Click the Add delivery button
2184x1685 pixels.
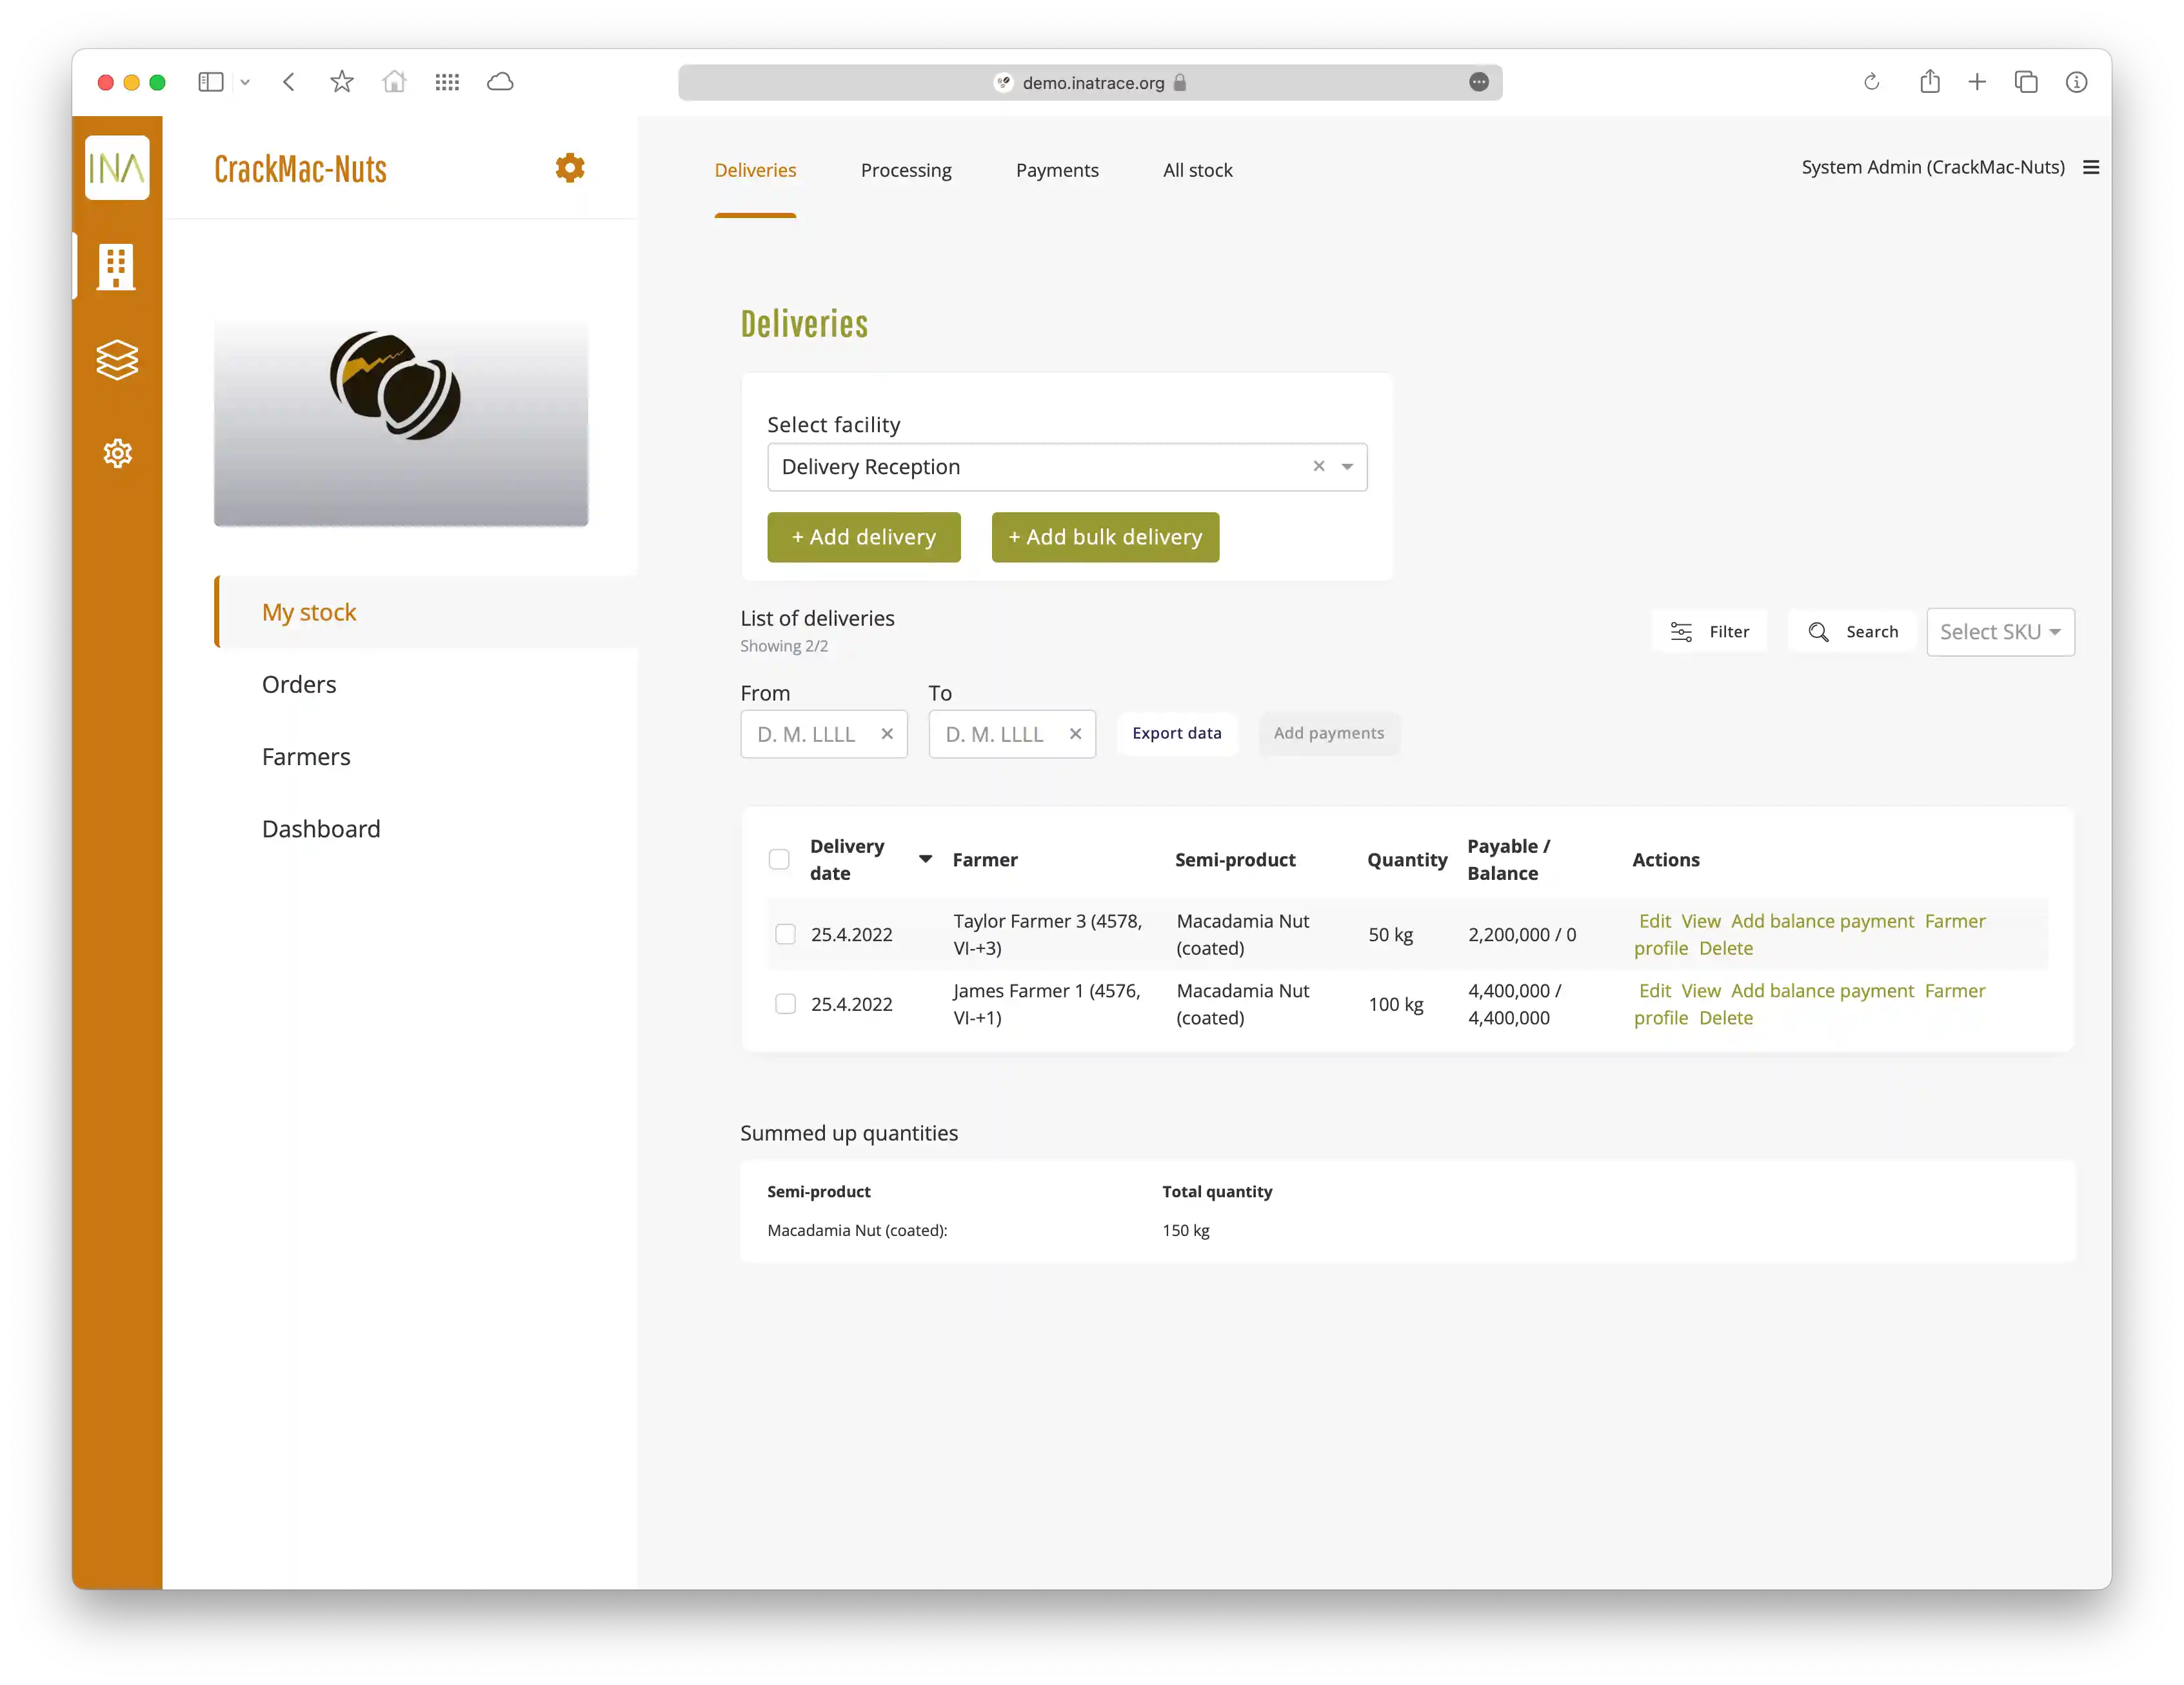click(x=863, y=537)
